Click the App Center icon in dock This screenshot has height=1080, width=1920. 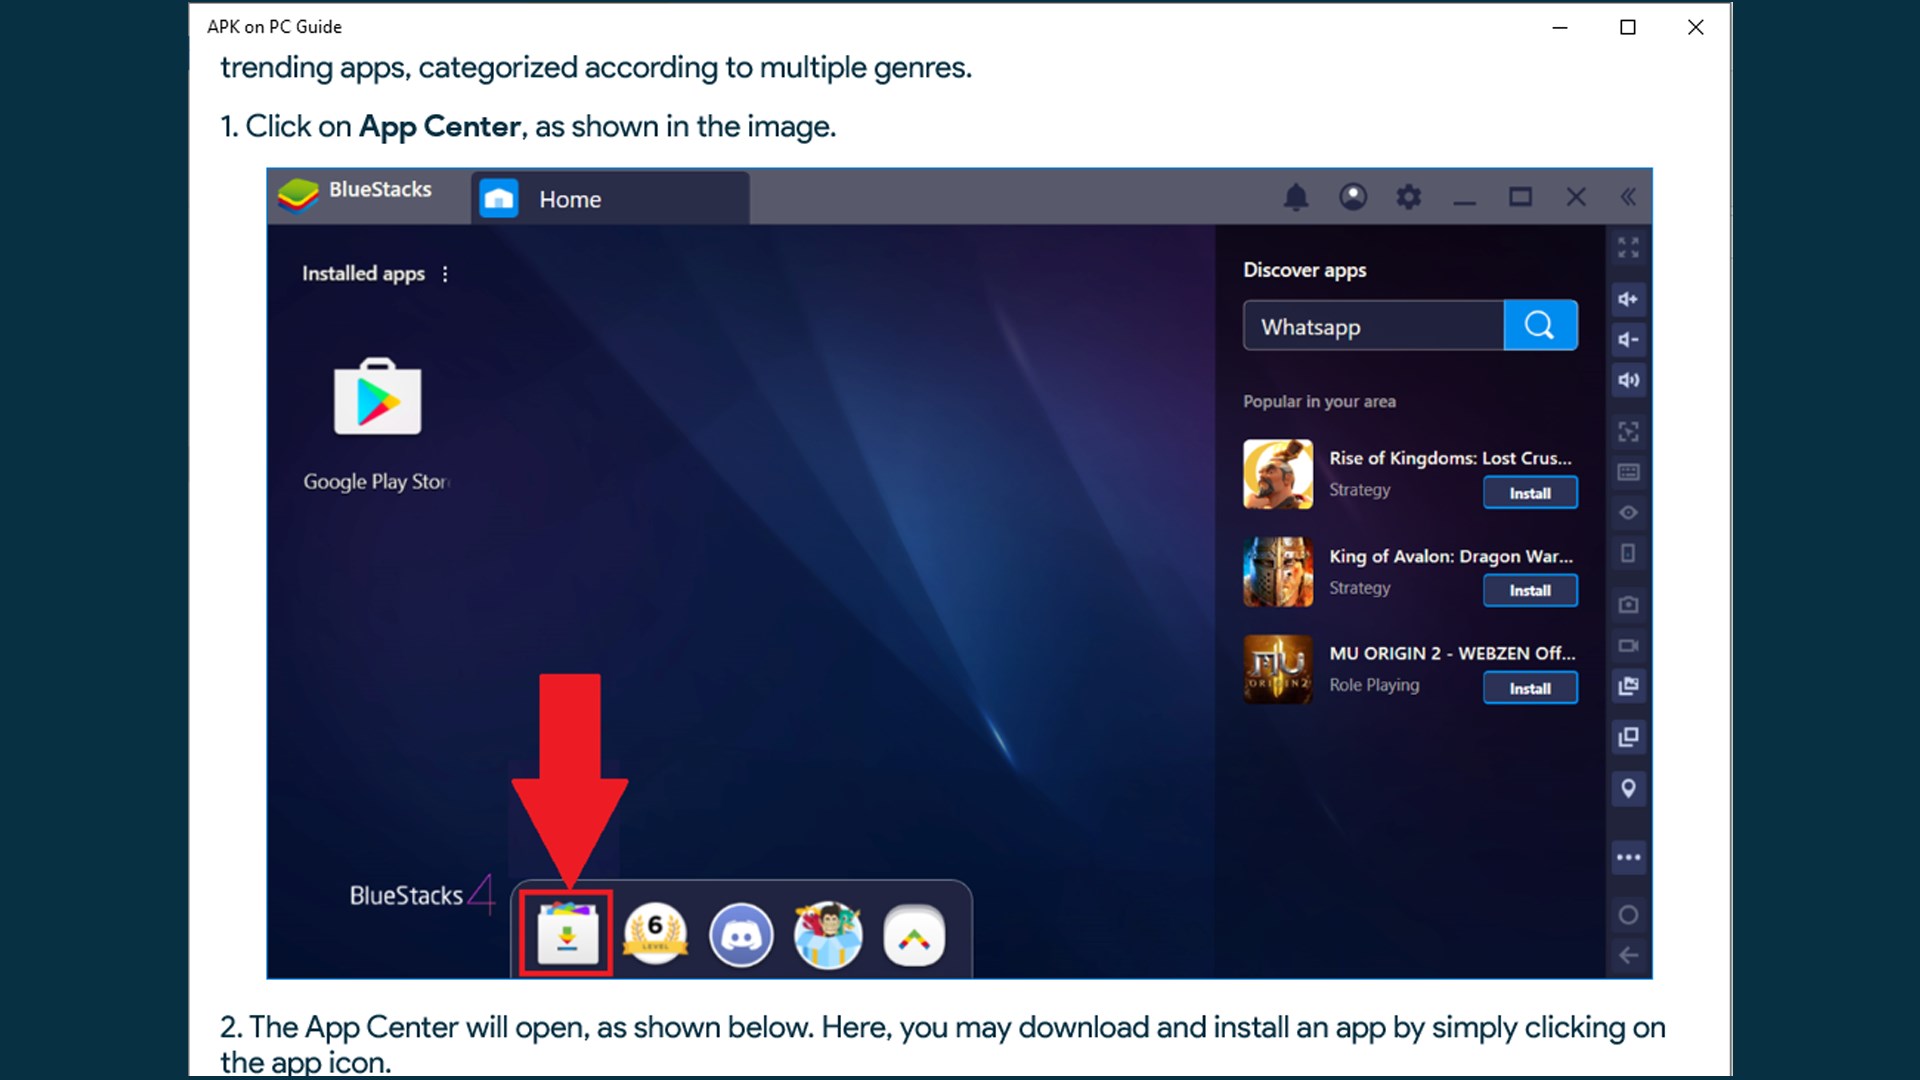566,935
